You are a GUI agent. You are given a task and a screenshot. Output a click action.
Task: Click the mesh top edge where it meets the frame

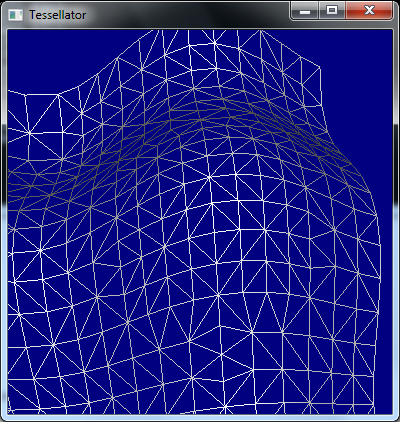click(x=207, y=31)
